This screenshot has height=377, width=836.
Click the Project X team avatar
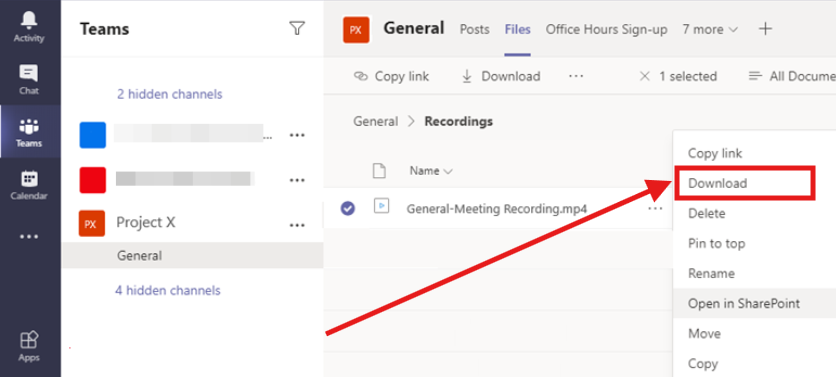(91, 223)
